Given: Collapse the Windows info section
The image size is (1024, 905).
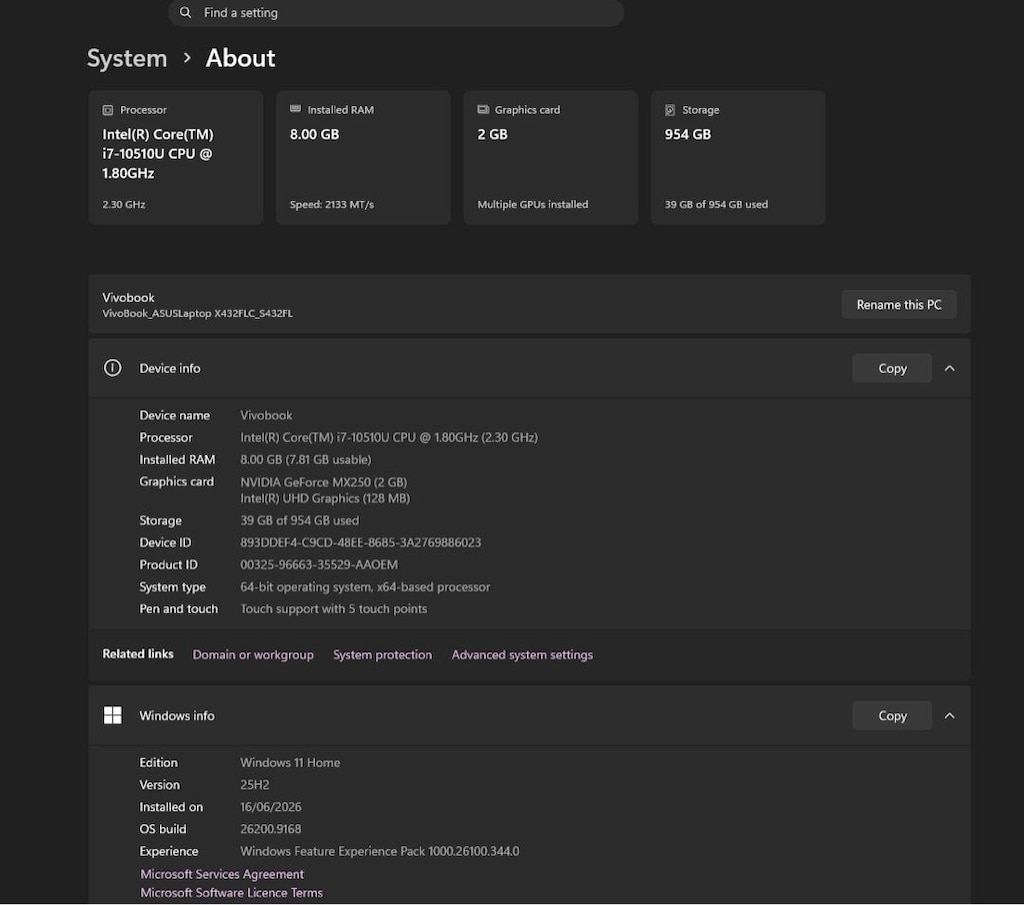Looking at the screenshot, I should (x=950, y=716).
